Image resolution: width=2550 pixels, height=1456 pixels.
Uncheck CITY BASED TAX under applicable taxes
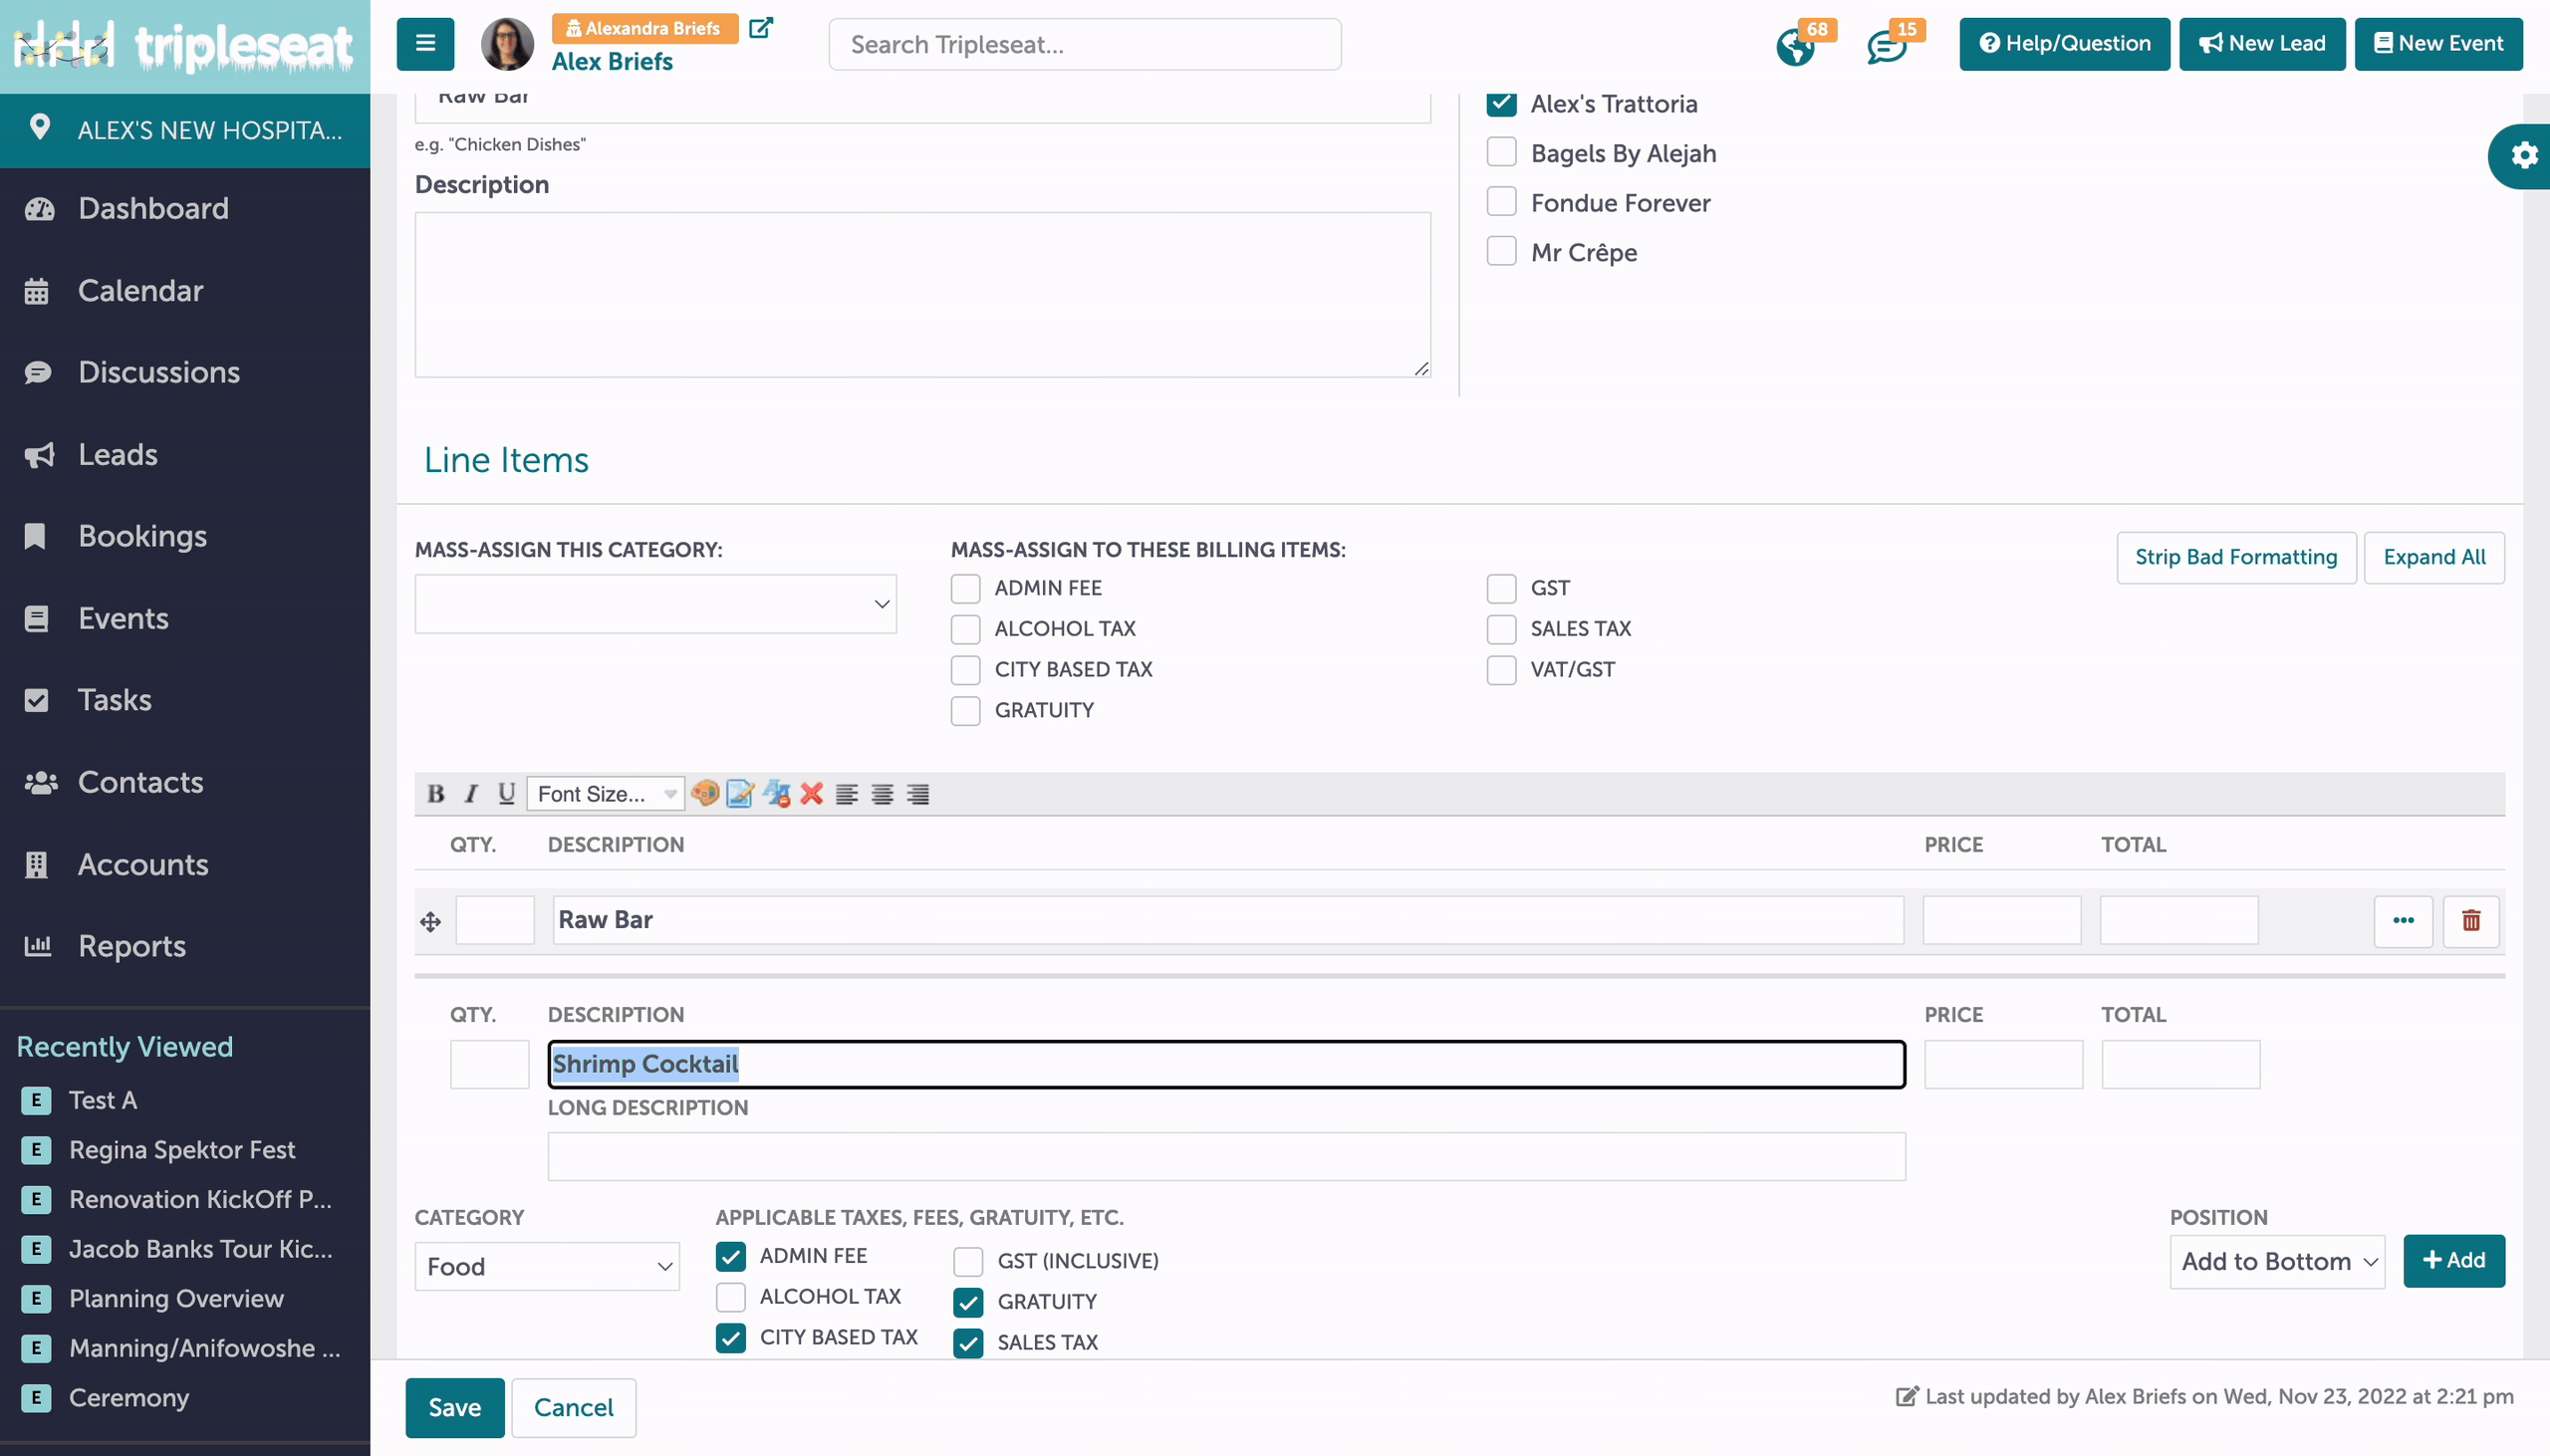731,1338
